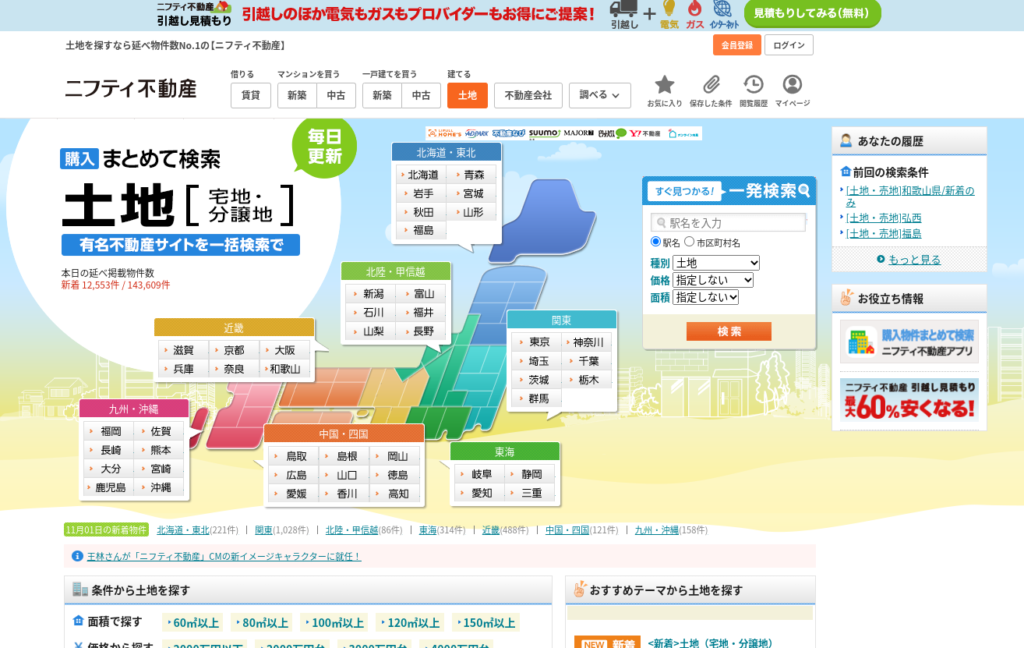Open the マイページ user icon
Viewport: 1024px width, 648px height.
792,85
